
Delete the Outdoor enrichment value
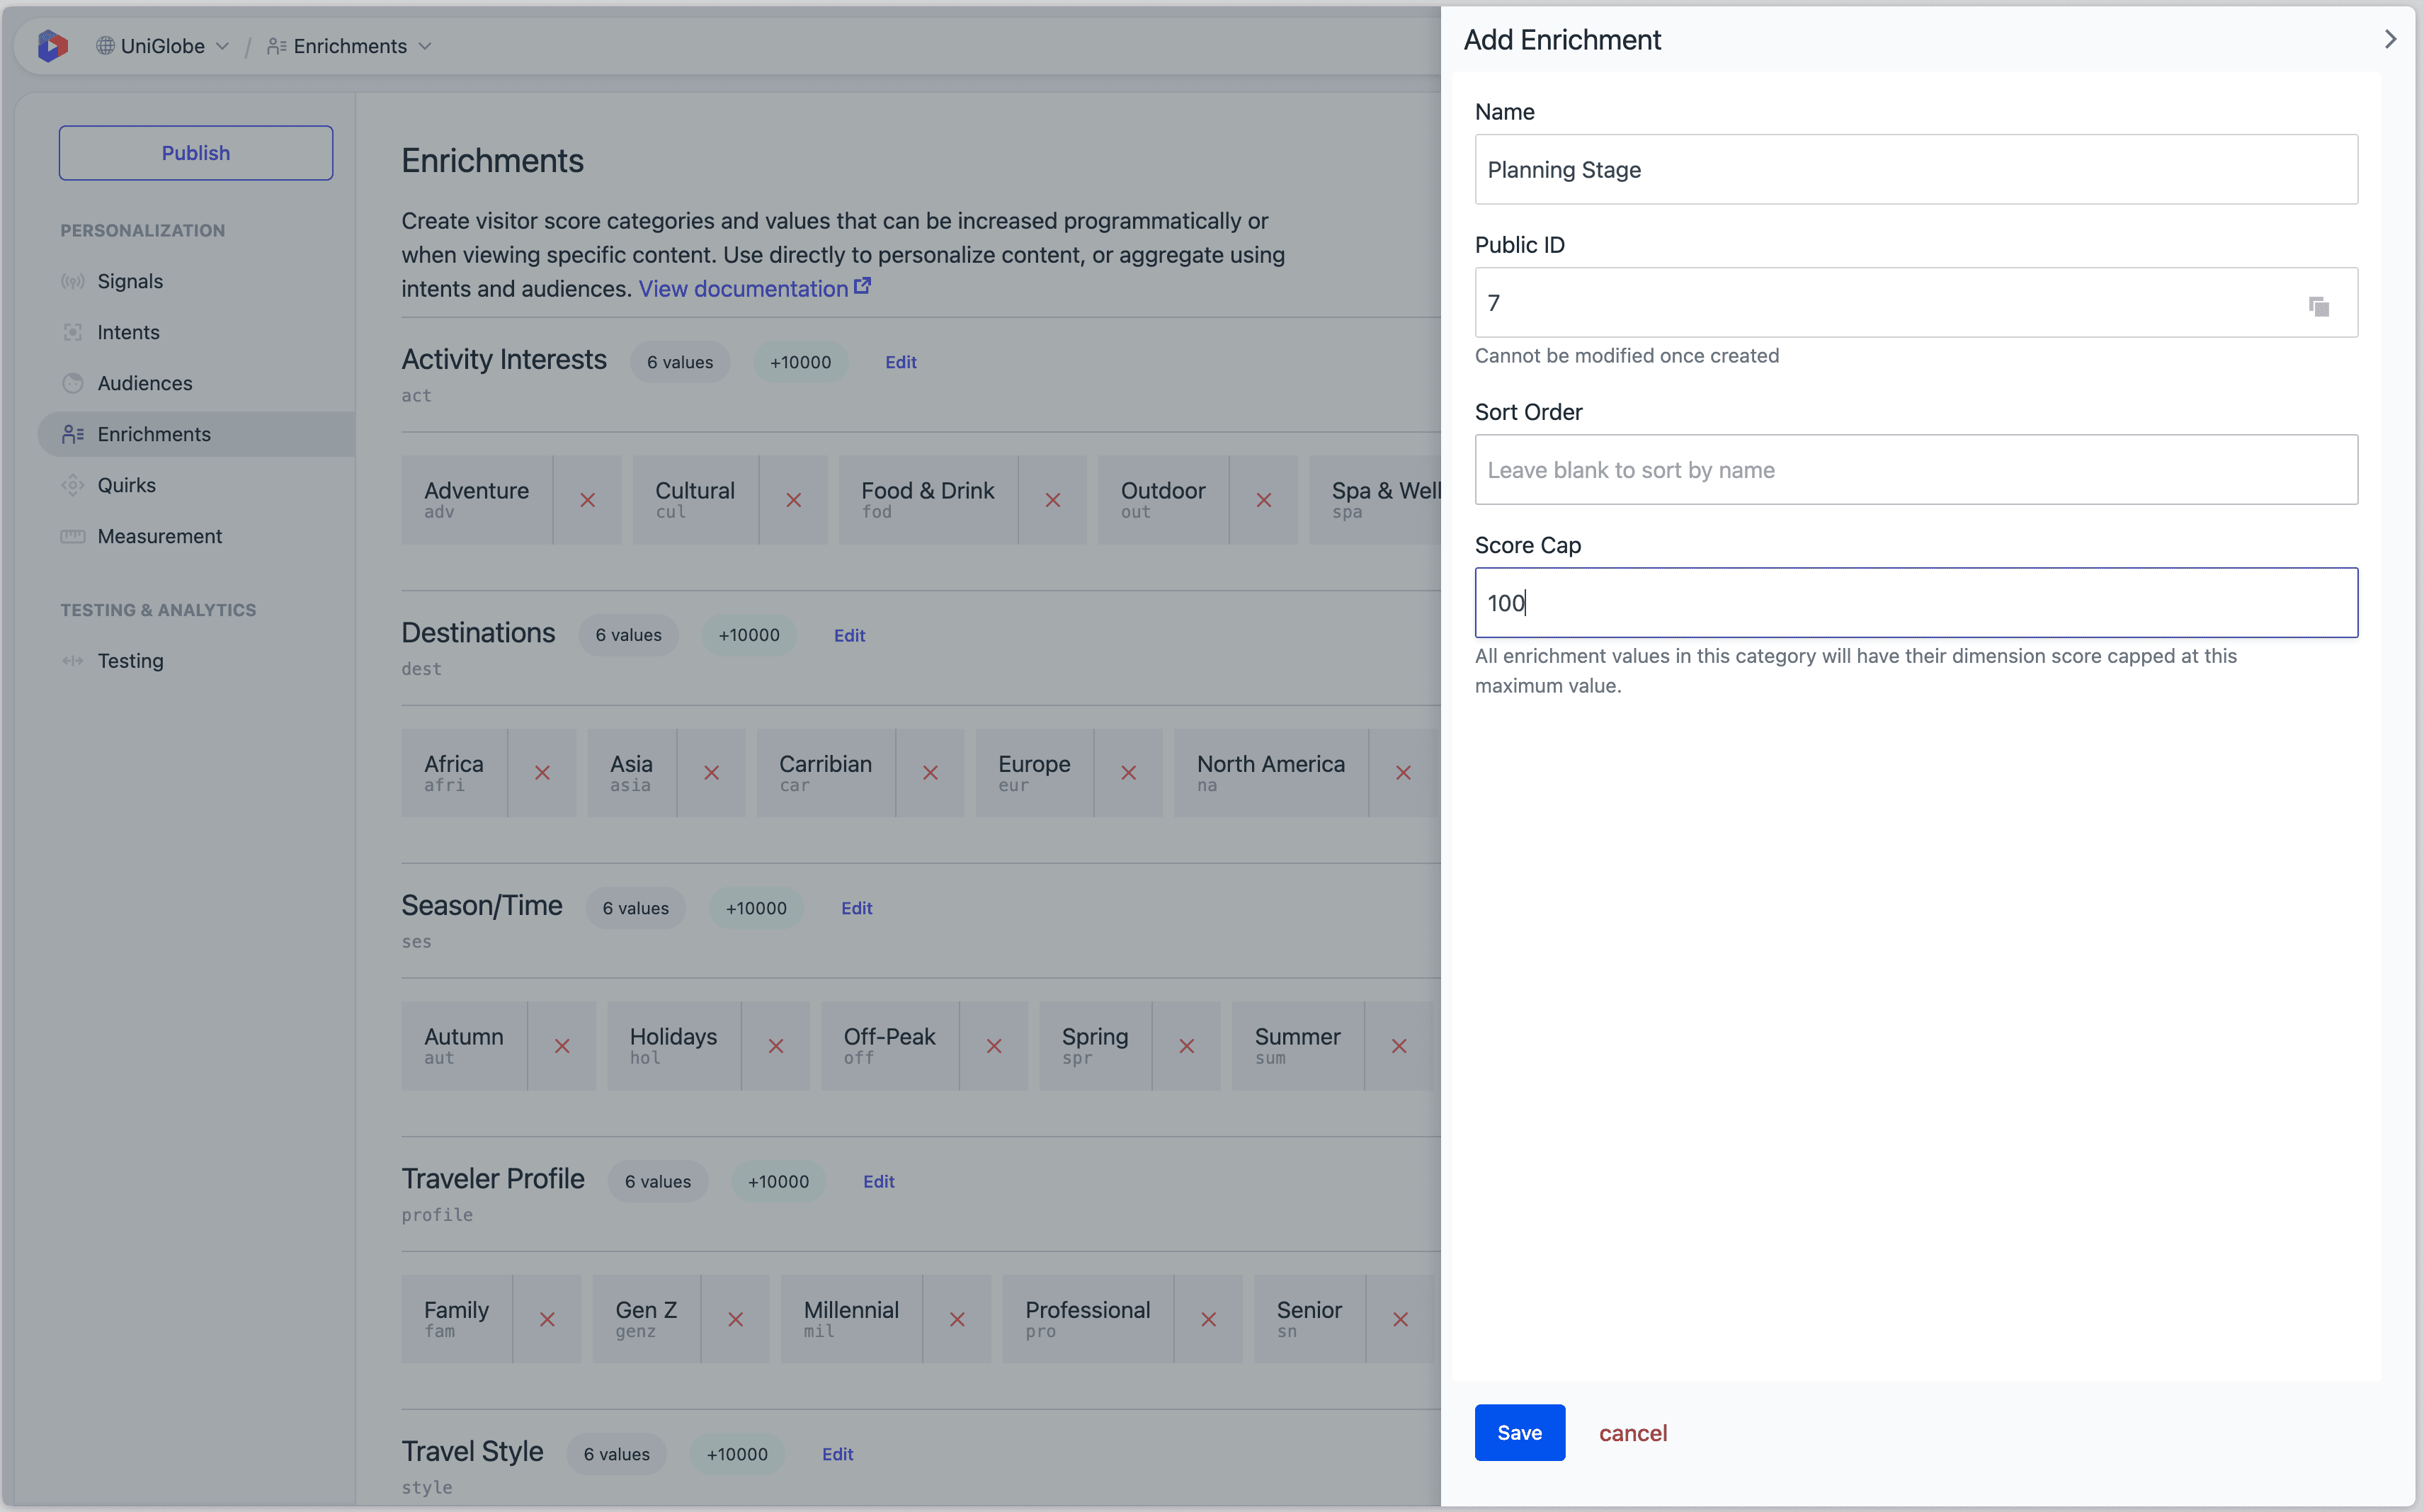(x=1263, y=500)
